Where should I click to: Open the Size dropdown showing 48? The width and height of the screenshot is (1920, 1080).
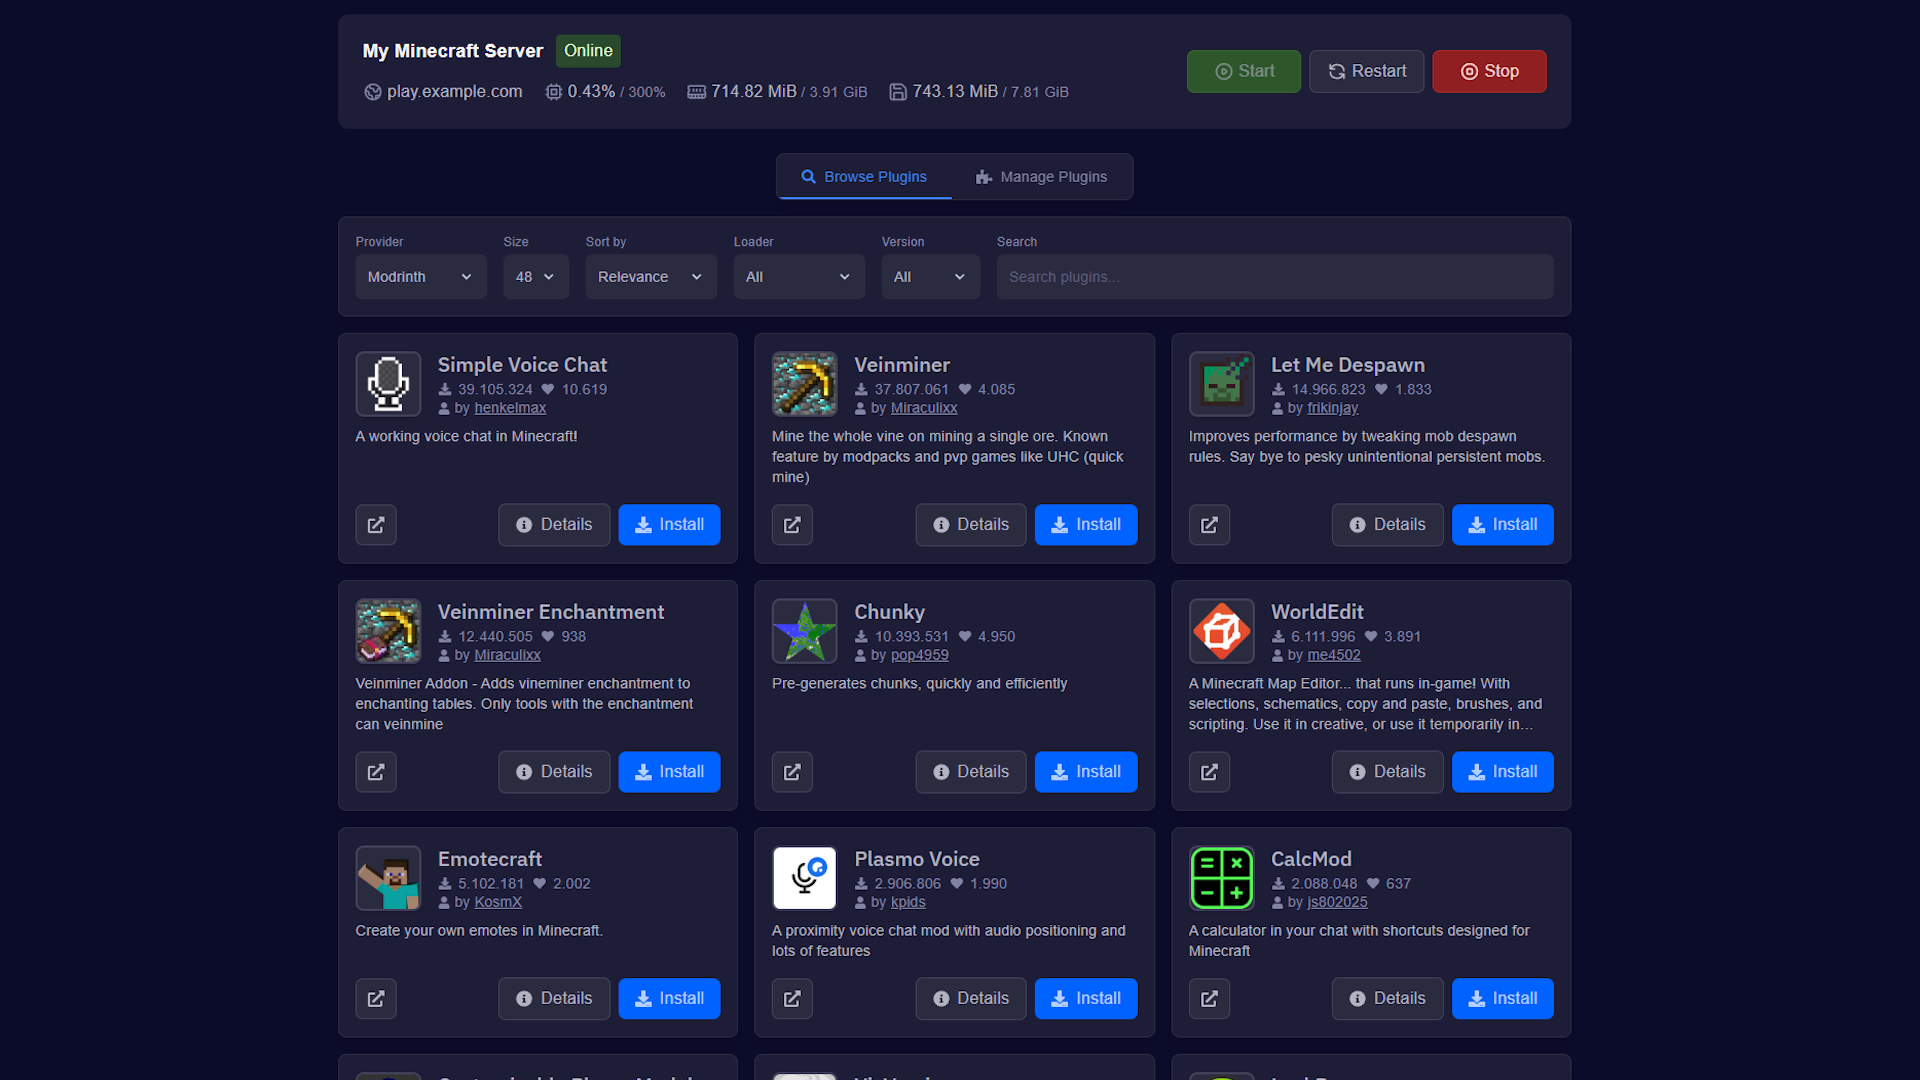pos(536,277)
